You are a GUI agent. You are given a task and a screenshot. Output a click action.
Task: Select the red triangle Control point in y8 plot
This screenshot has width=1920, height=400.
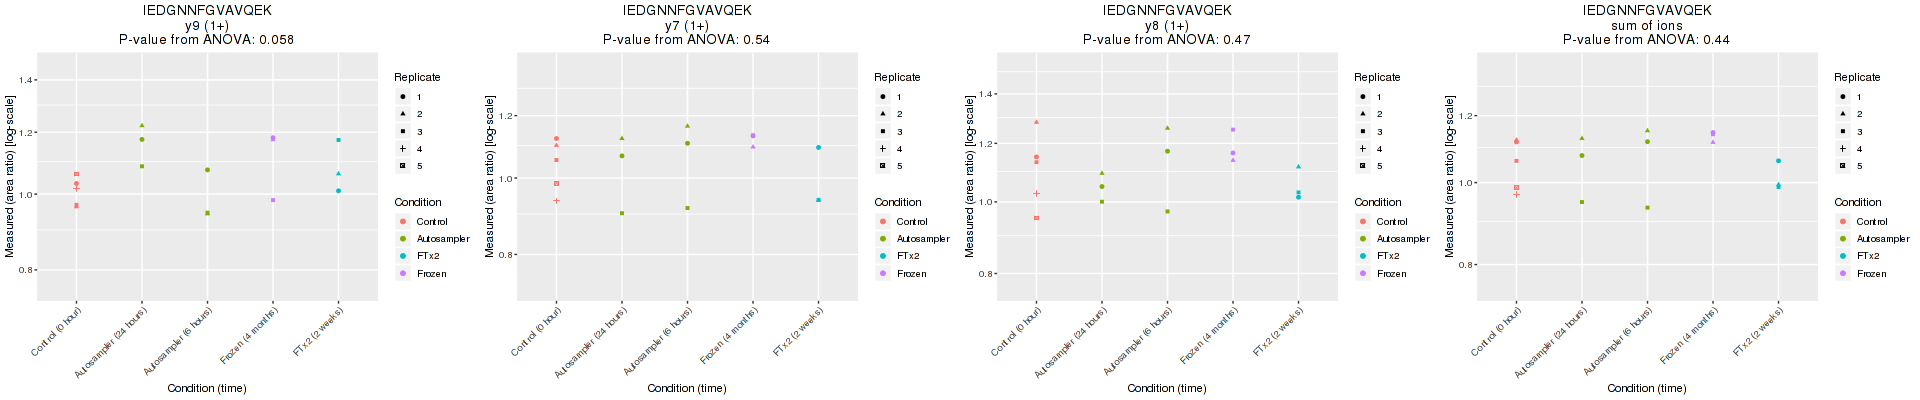pyautogui.click(x=1036, y=122)
